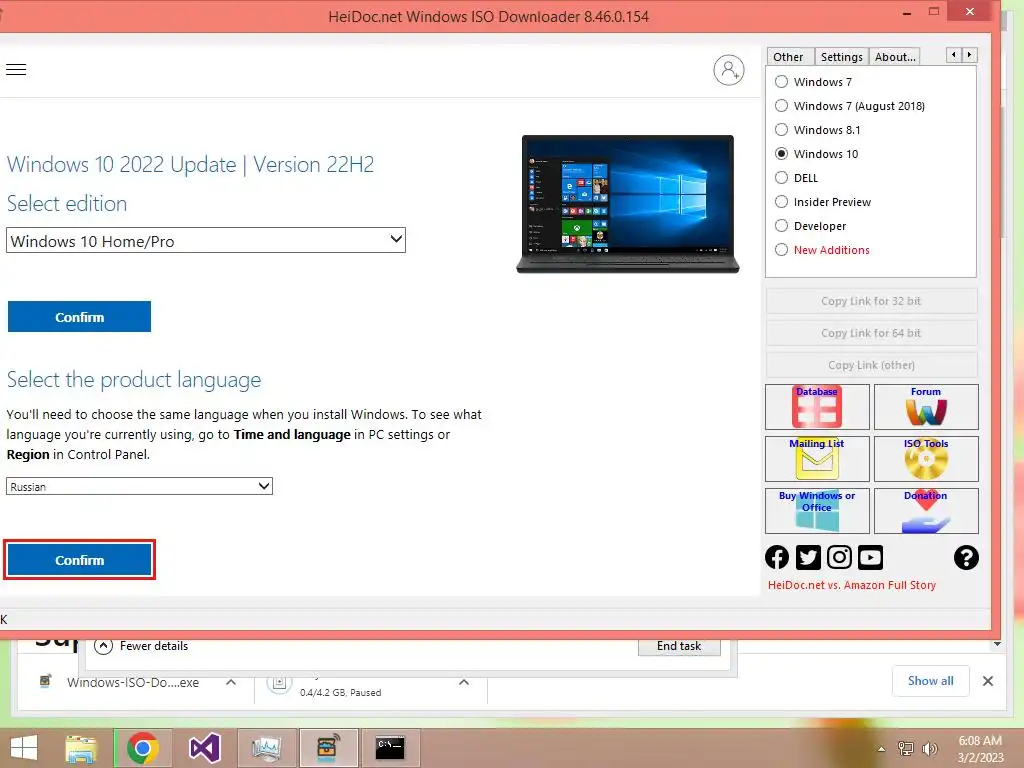
Task: Click End task in Task Manager
Action: pyautogui.click(x=679, y=646)
